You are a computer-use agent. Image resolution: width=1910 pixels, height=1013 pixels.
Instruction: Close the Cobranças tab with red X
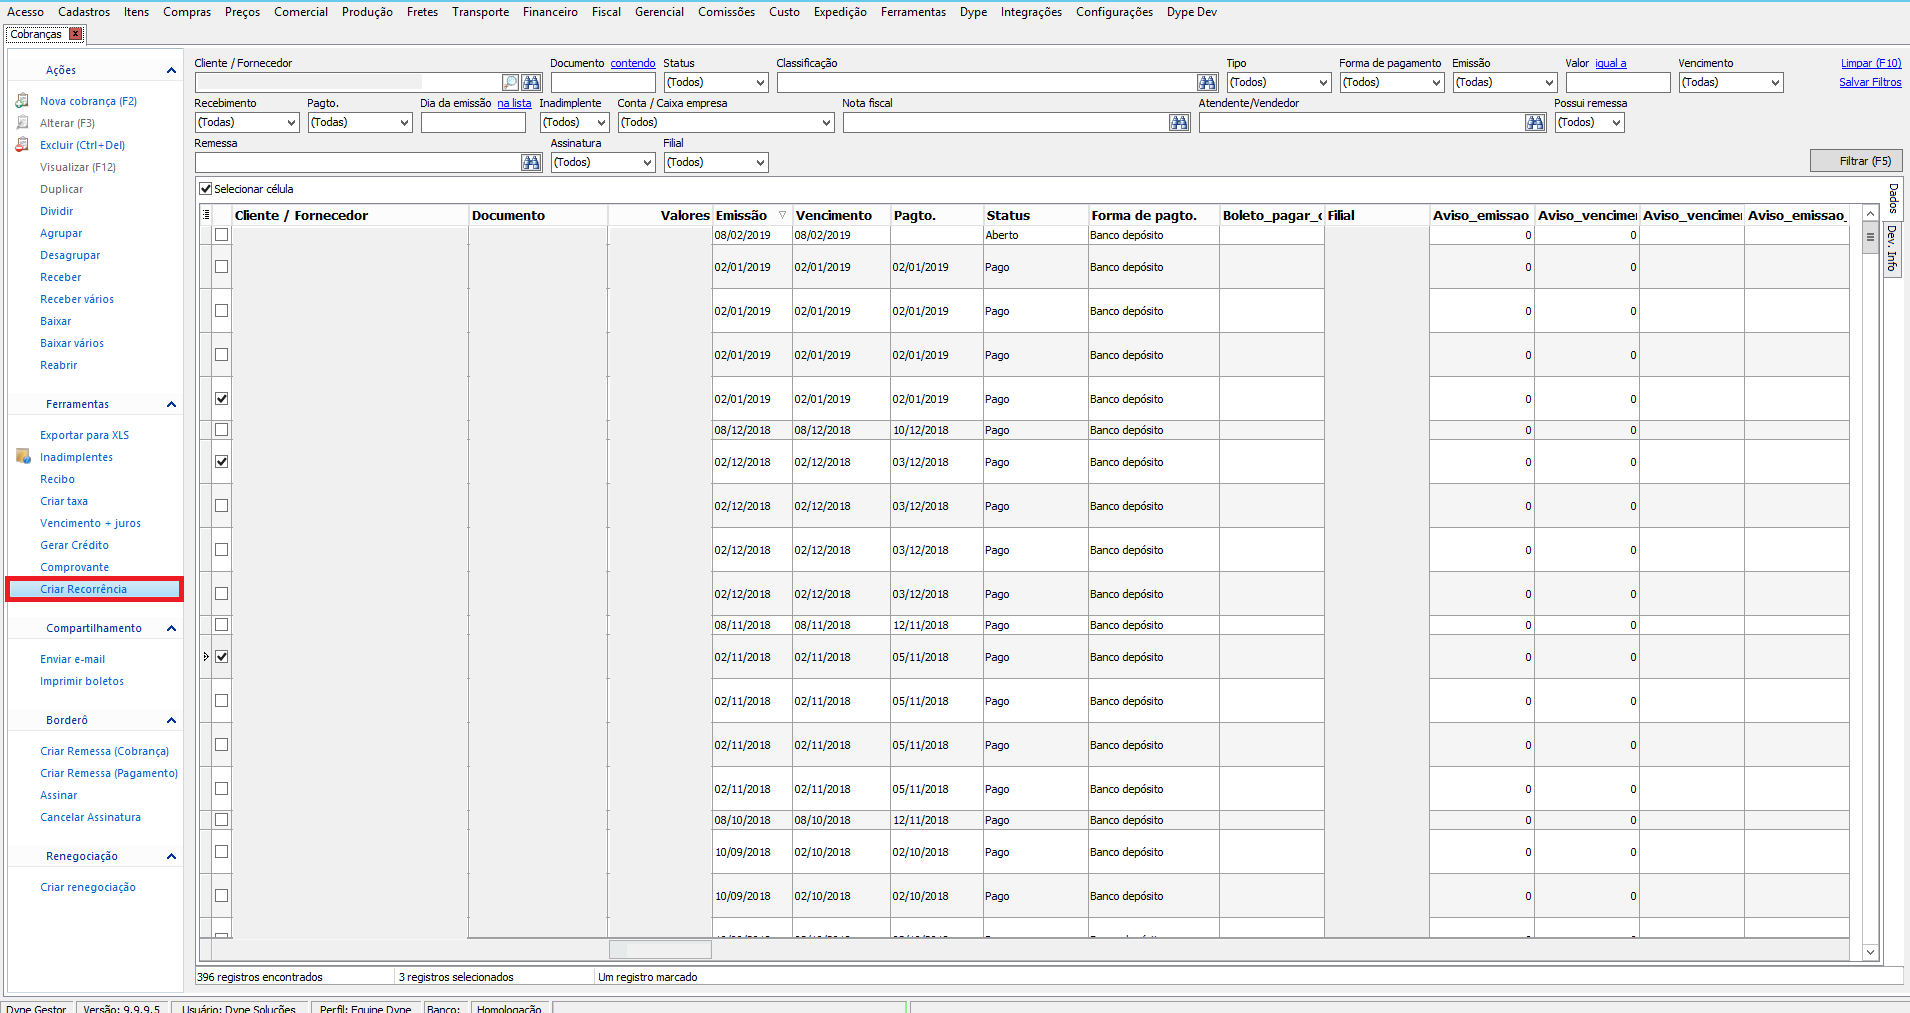pos(75,34)
